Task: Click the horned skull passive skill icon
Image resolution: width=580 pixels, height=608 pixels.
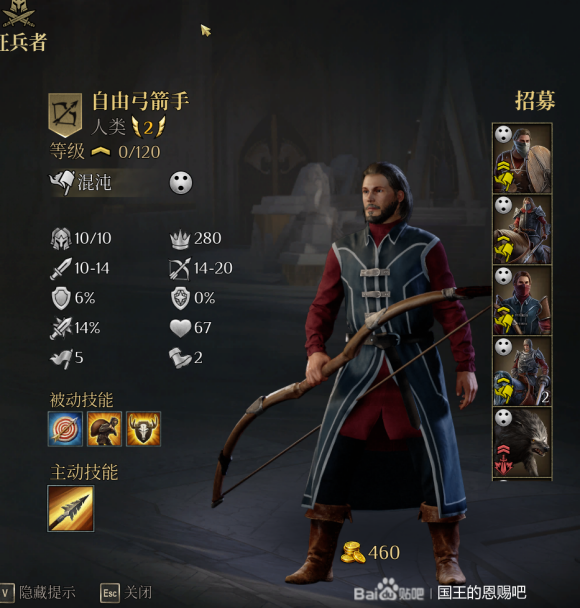Action: (143, 428)
